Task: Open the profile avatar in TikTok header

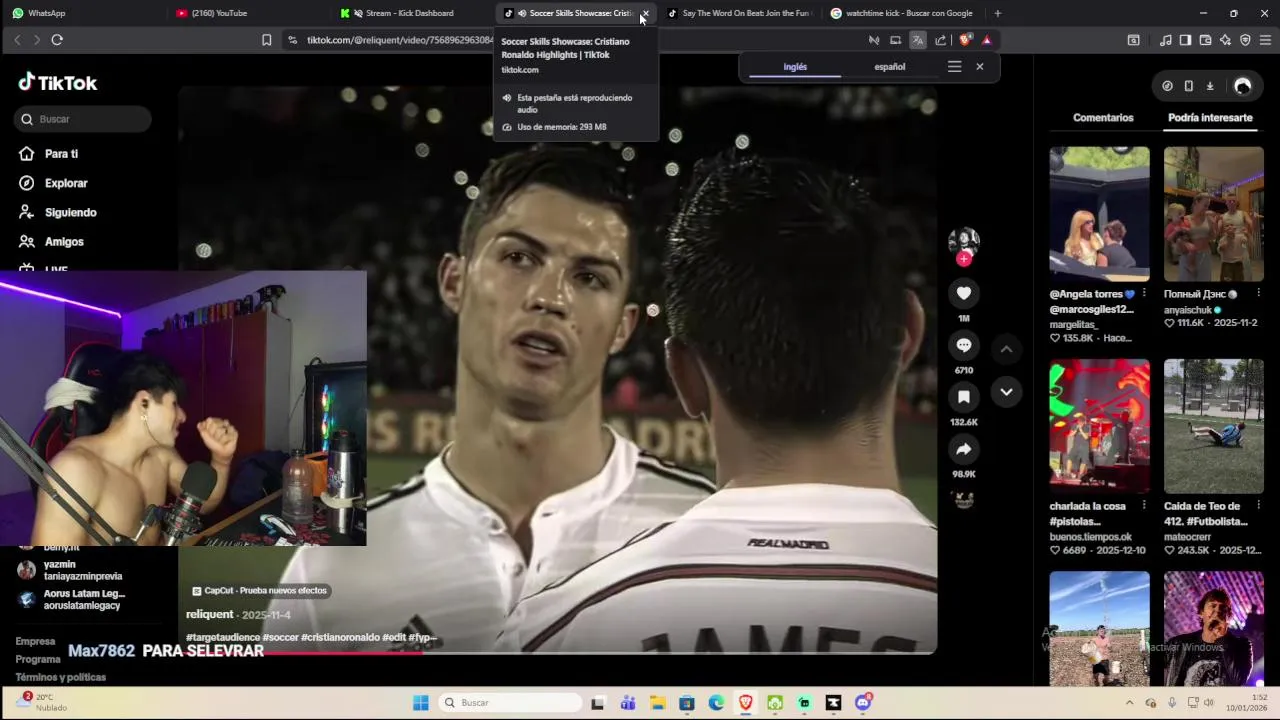Action: click(x=1243, y=86)
